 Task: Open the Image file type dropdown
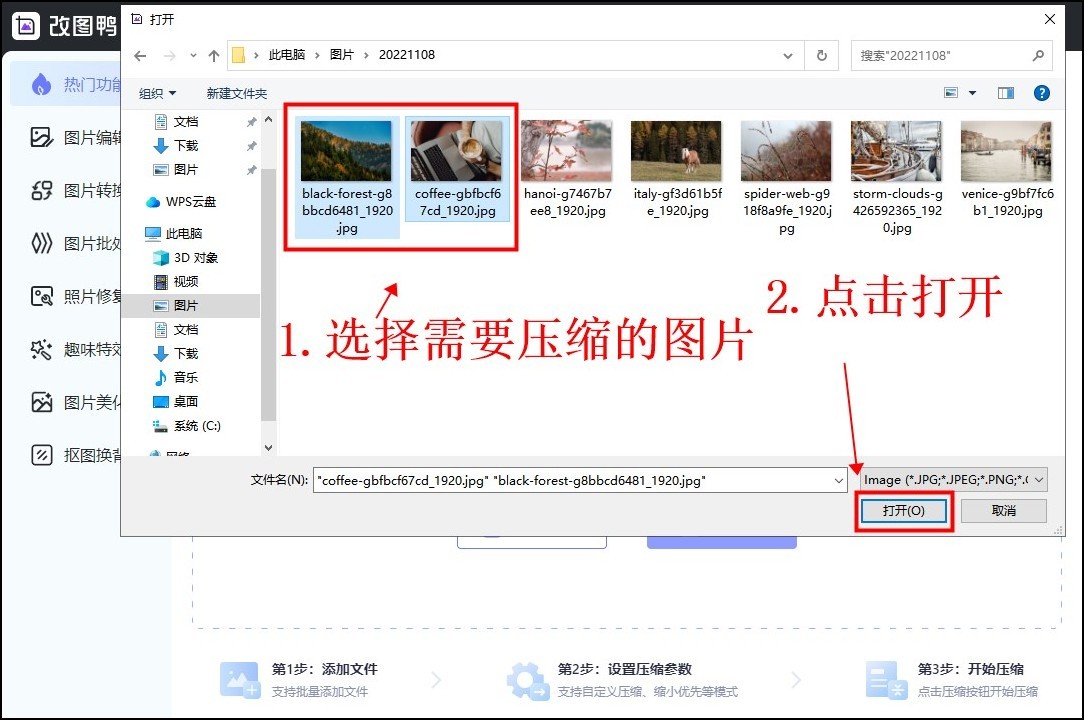(954, 479)
